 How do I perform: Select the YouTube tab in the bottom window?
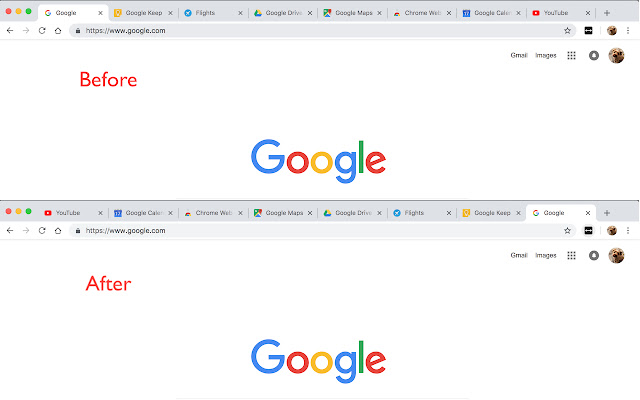[67, 213]
